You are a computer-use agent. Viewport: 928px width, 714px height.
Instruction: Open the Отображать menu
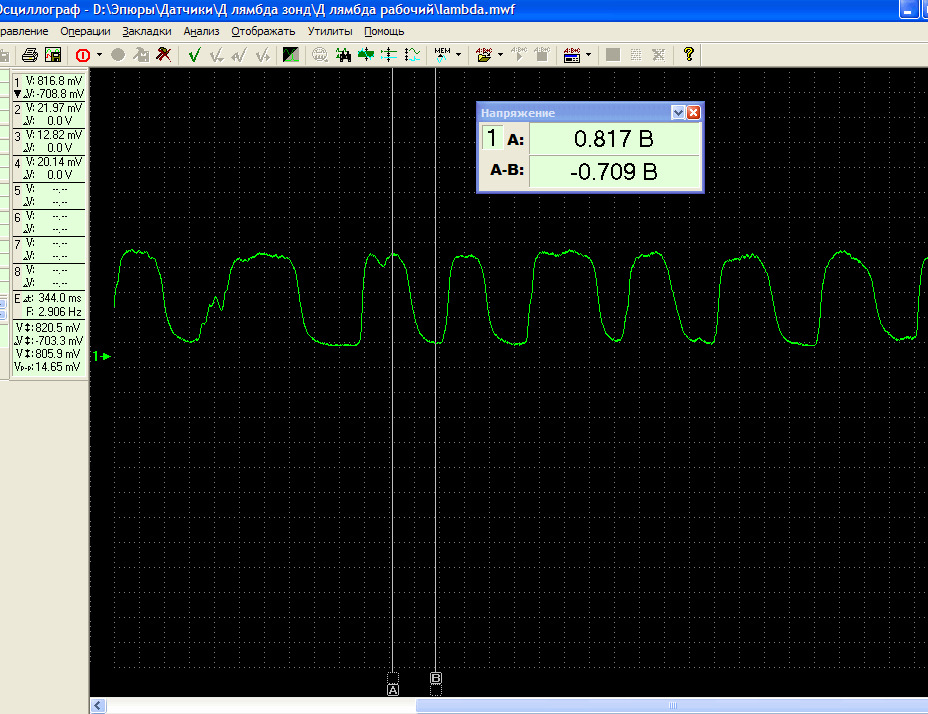pyautogui.click(x=263, y=31)
